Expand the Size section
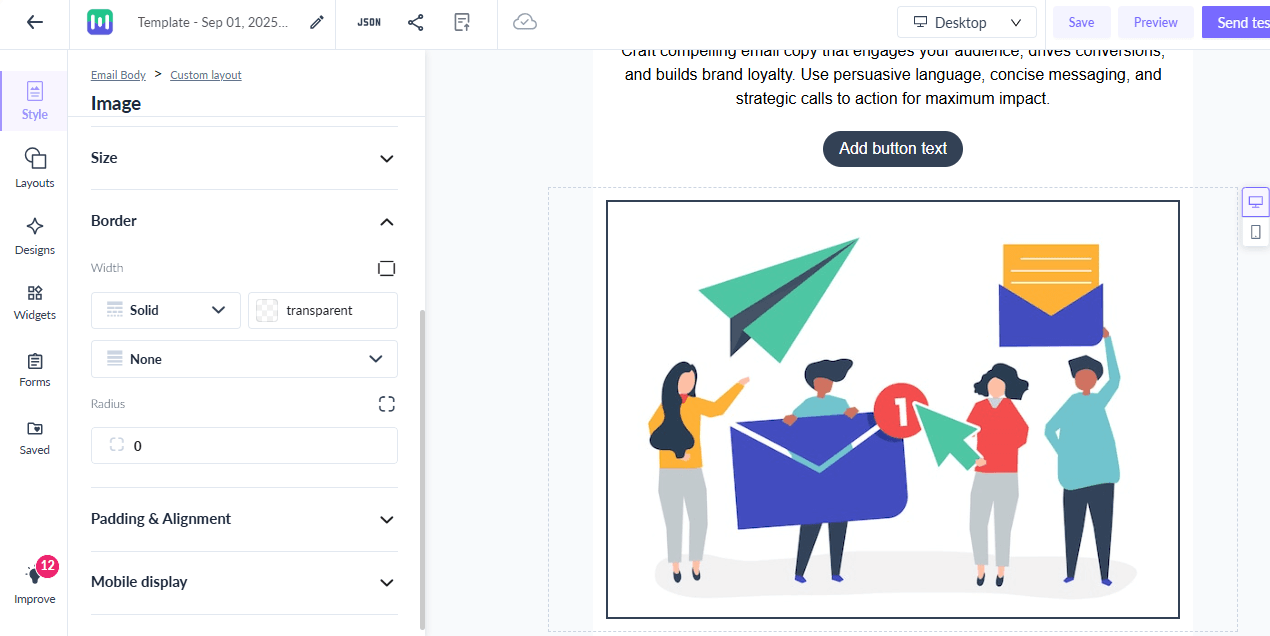Viewport: 1270px width, 636px height. (x=244, y=158)
